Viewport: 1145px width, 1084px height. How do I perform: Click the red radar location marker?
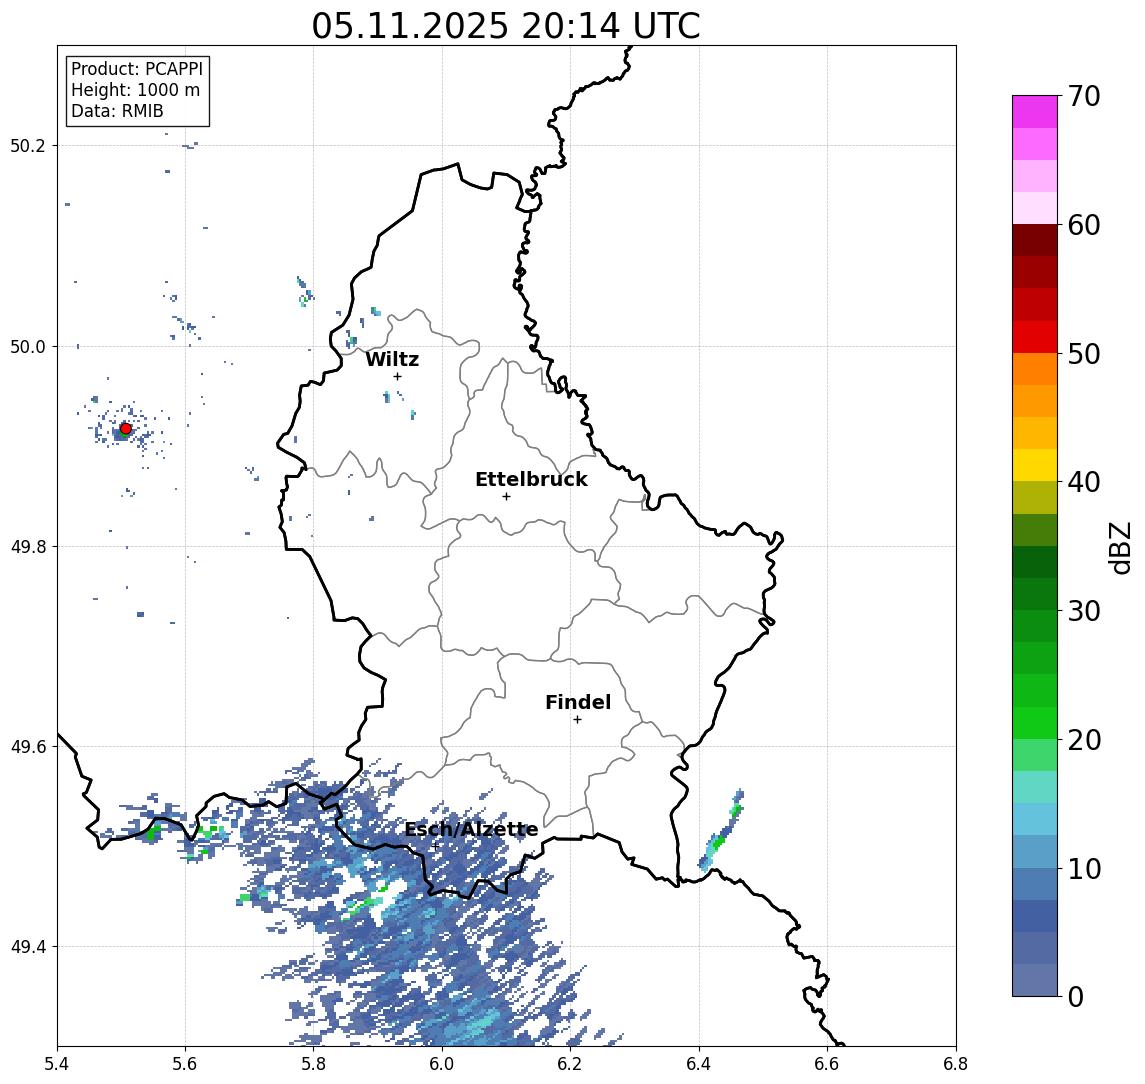(126, 429)
